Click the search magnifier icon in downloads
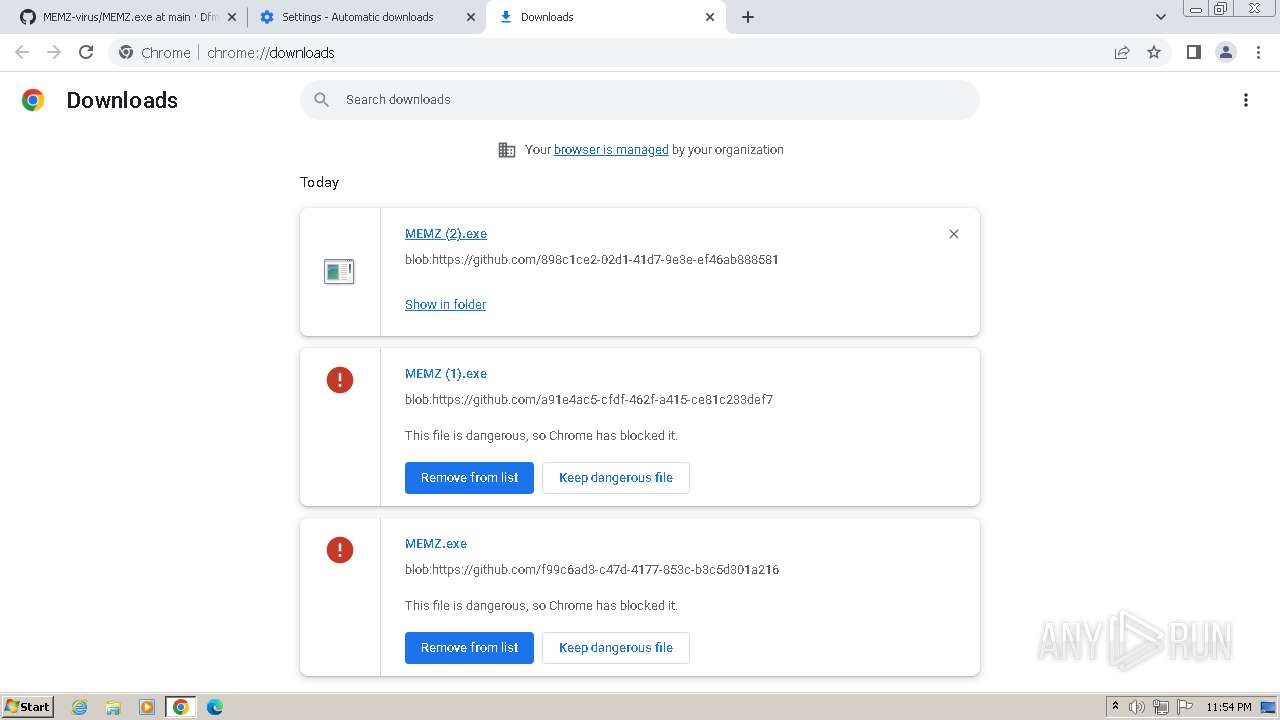 point(321,99)
